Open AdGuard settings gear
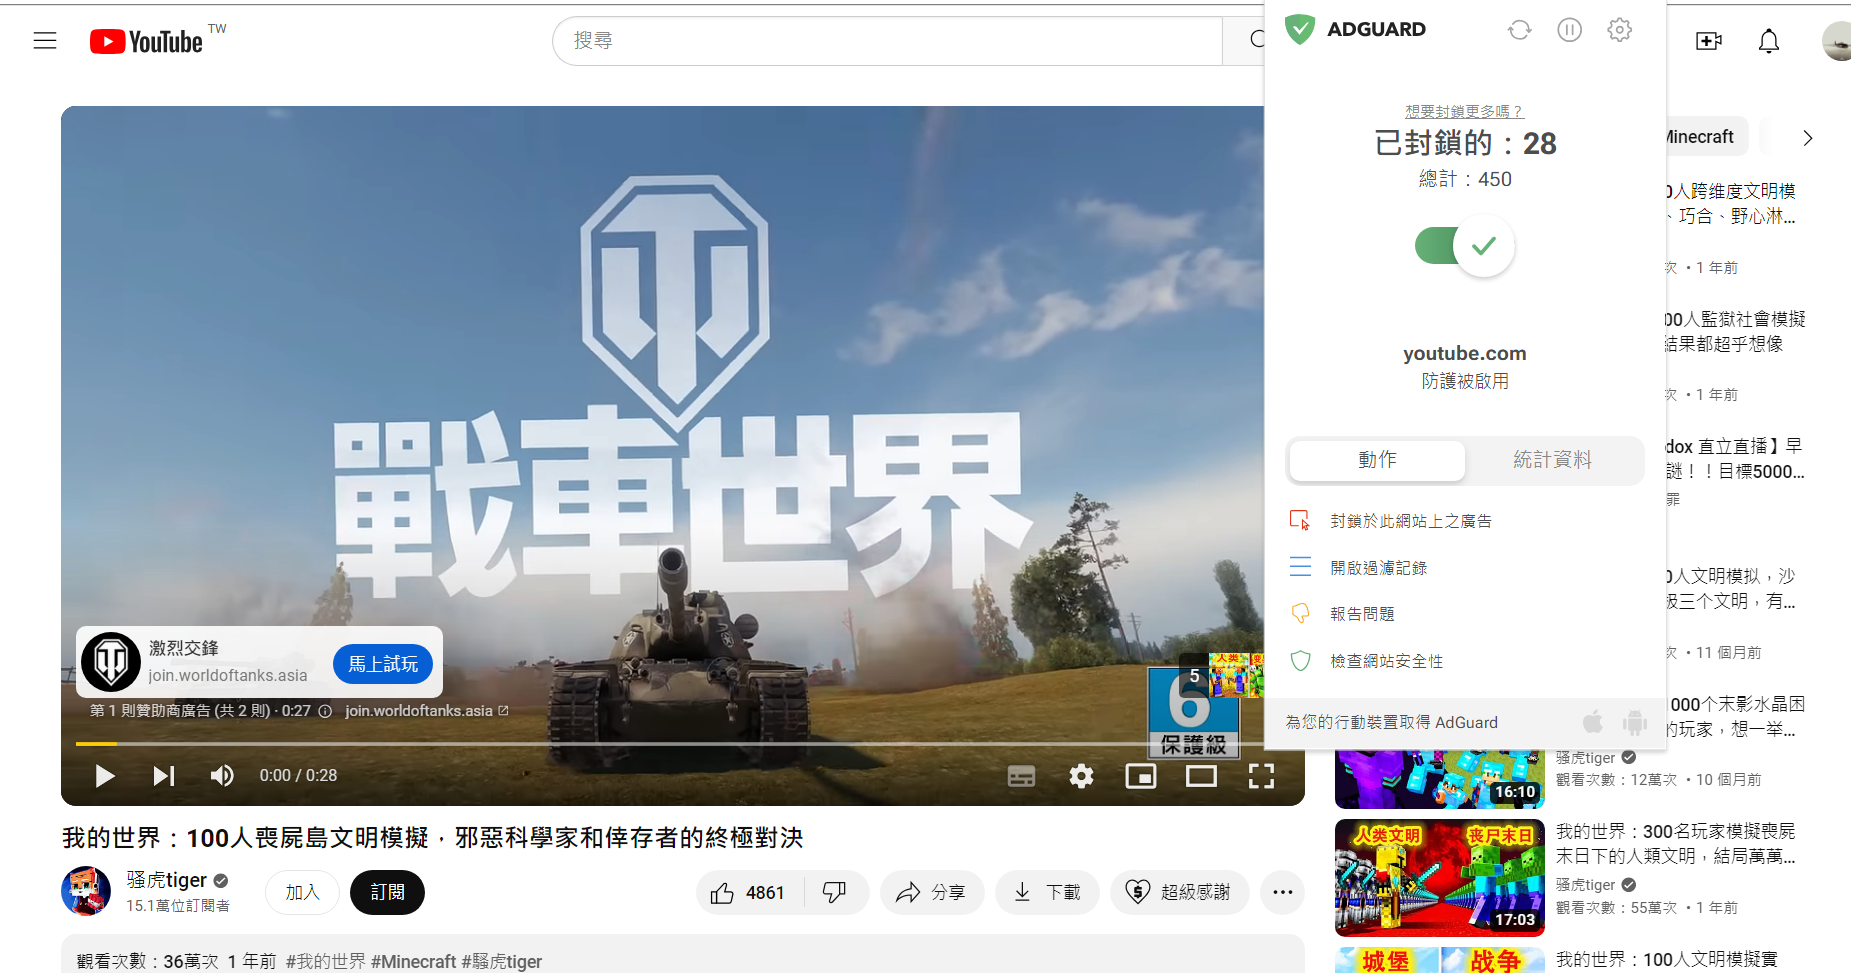1851x973 pixels. [x=1619, y=30]
